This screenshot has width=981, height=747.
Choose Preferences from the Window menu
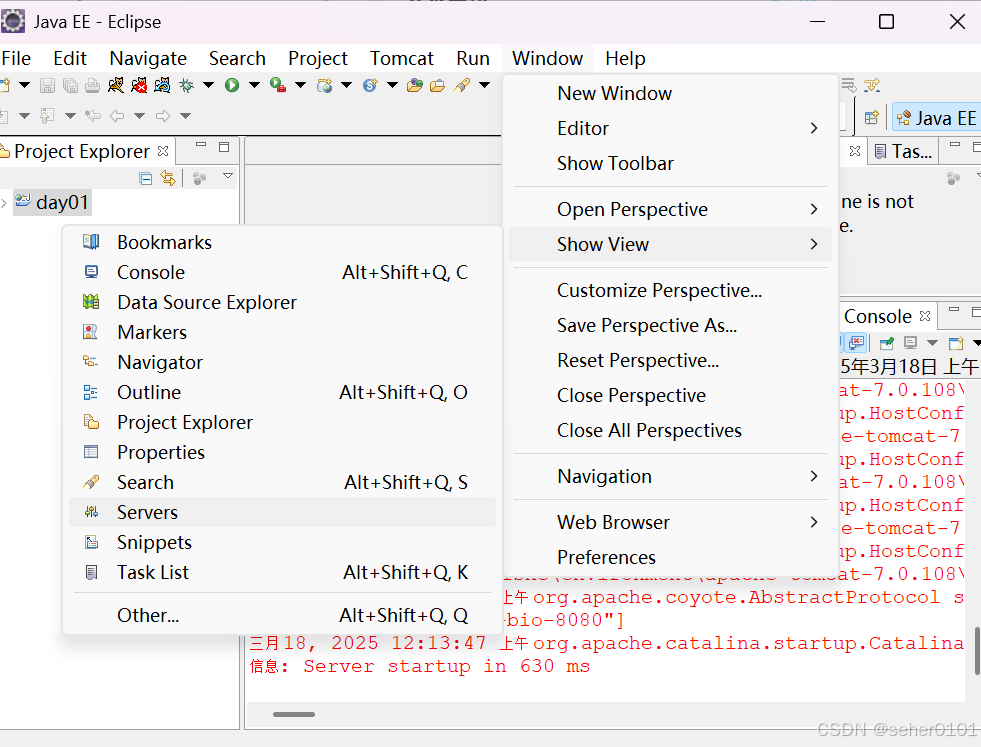(x=670, y=557)
